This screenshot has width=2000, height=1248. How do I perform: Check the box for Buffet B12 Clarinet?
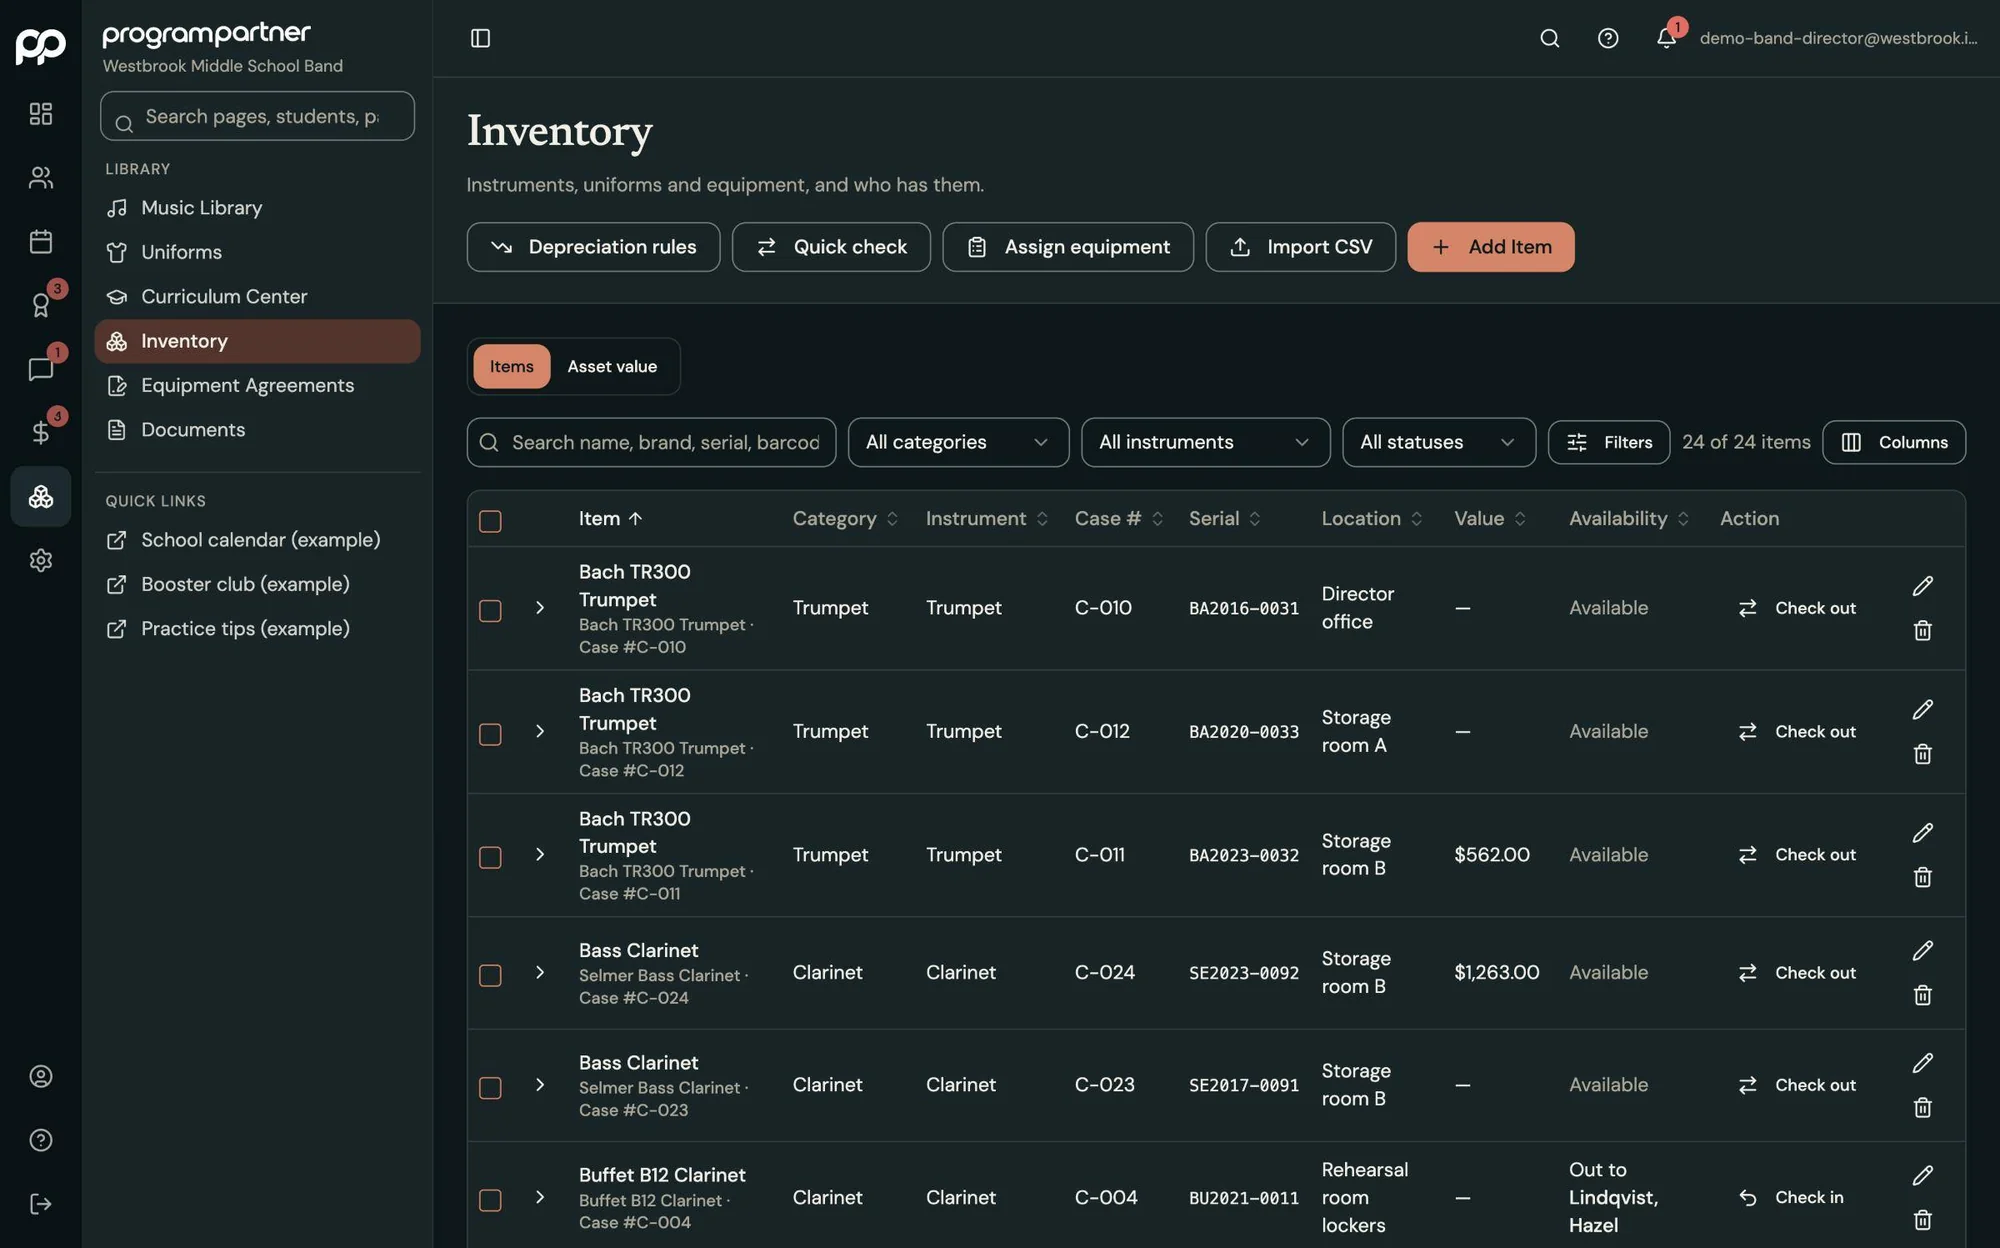click(490, 1200)
